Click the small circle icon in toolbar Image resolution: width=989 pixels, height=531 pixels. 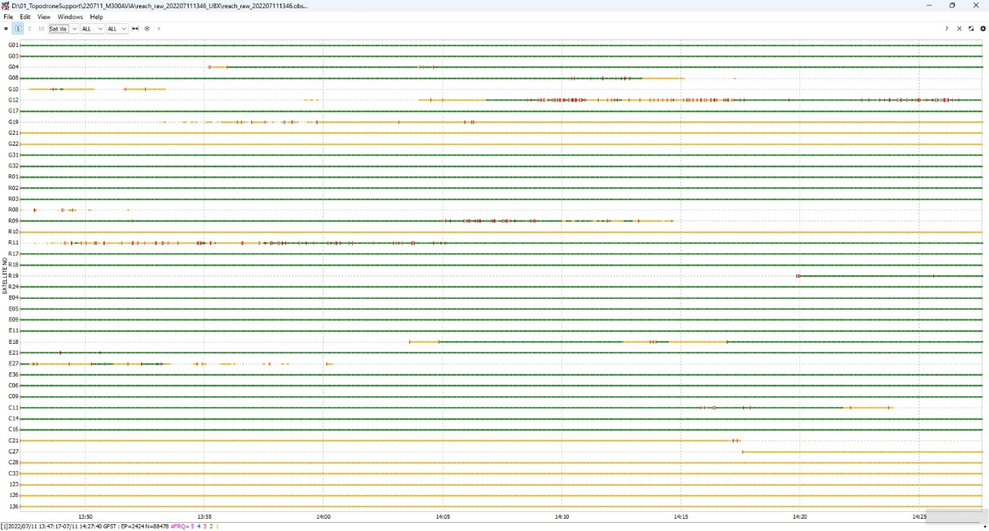(x=158, y=28)
